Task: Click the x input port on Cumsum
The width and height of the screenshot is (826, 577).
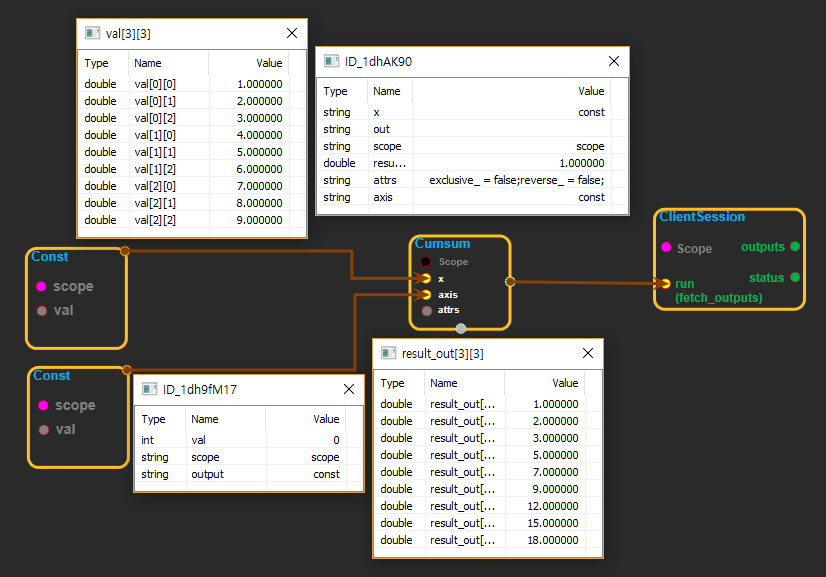Action: click(x=427, y=278)
